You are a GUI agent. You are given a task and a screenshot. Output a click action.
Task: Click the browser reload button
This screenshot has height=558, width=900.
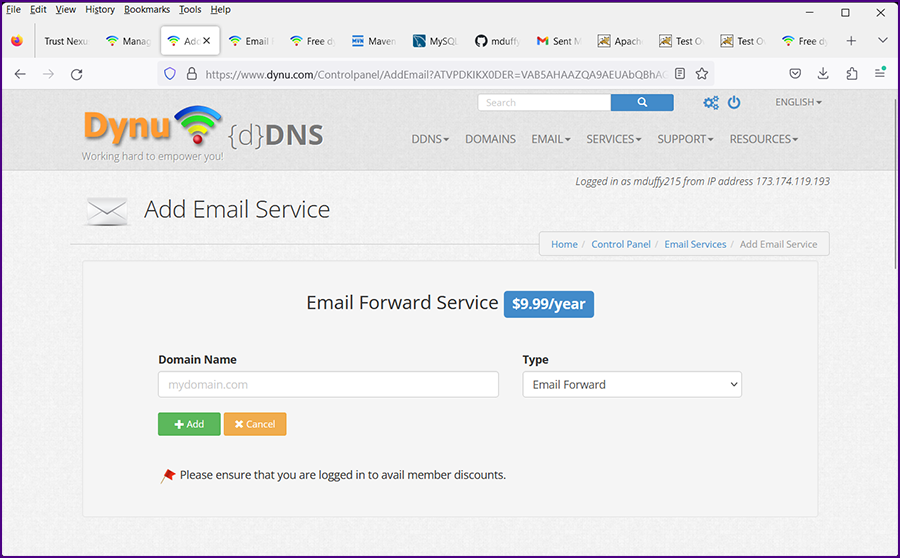click(x=76, y=74)
